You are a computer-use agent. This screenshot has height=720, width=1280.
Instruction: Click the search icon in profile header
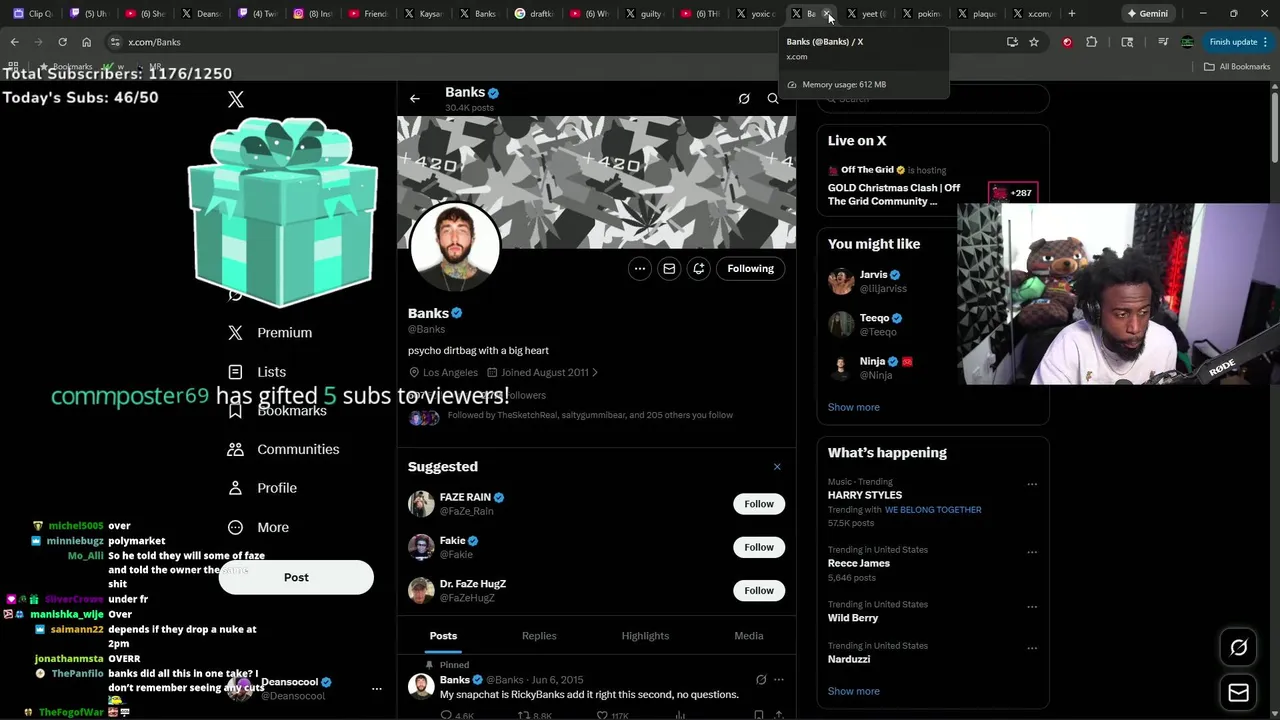tap(773, 99)
